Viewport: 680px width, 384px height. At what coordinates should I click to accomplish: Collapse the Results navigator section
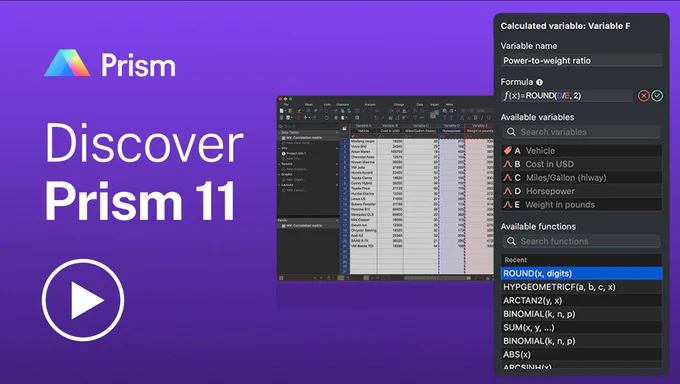point(279,164)
